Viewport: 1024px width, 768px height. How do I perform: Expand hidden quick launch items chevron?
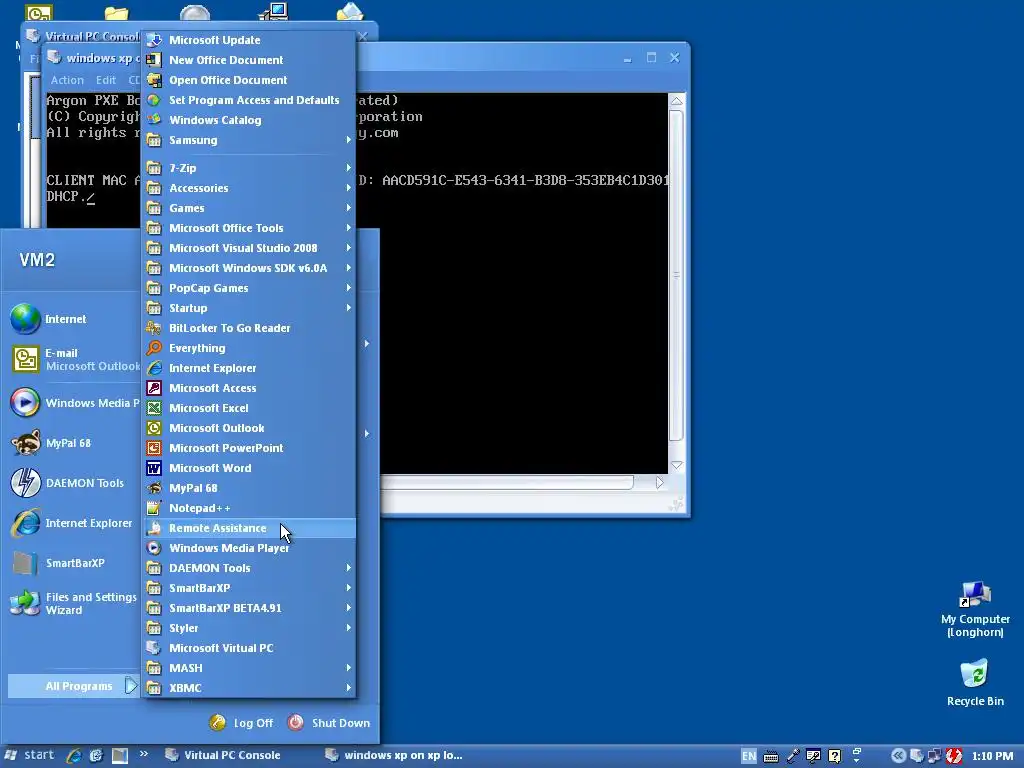point(144,754)
